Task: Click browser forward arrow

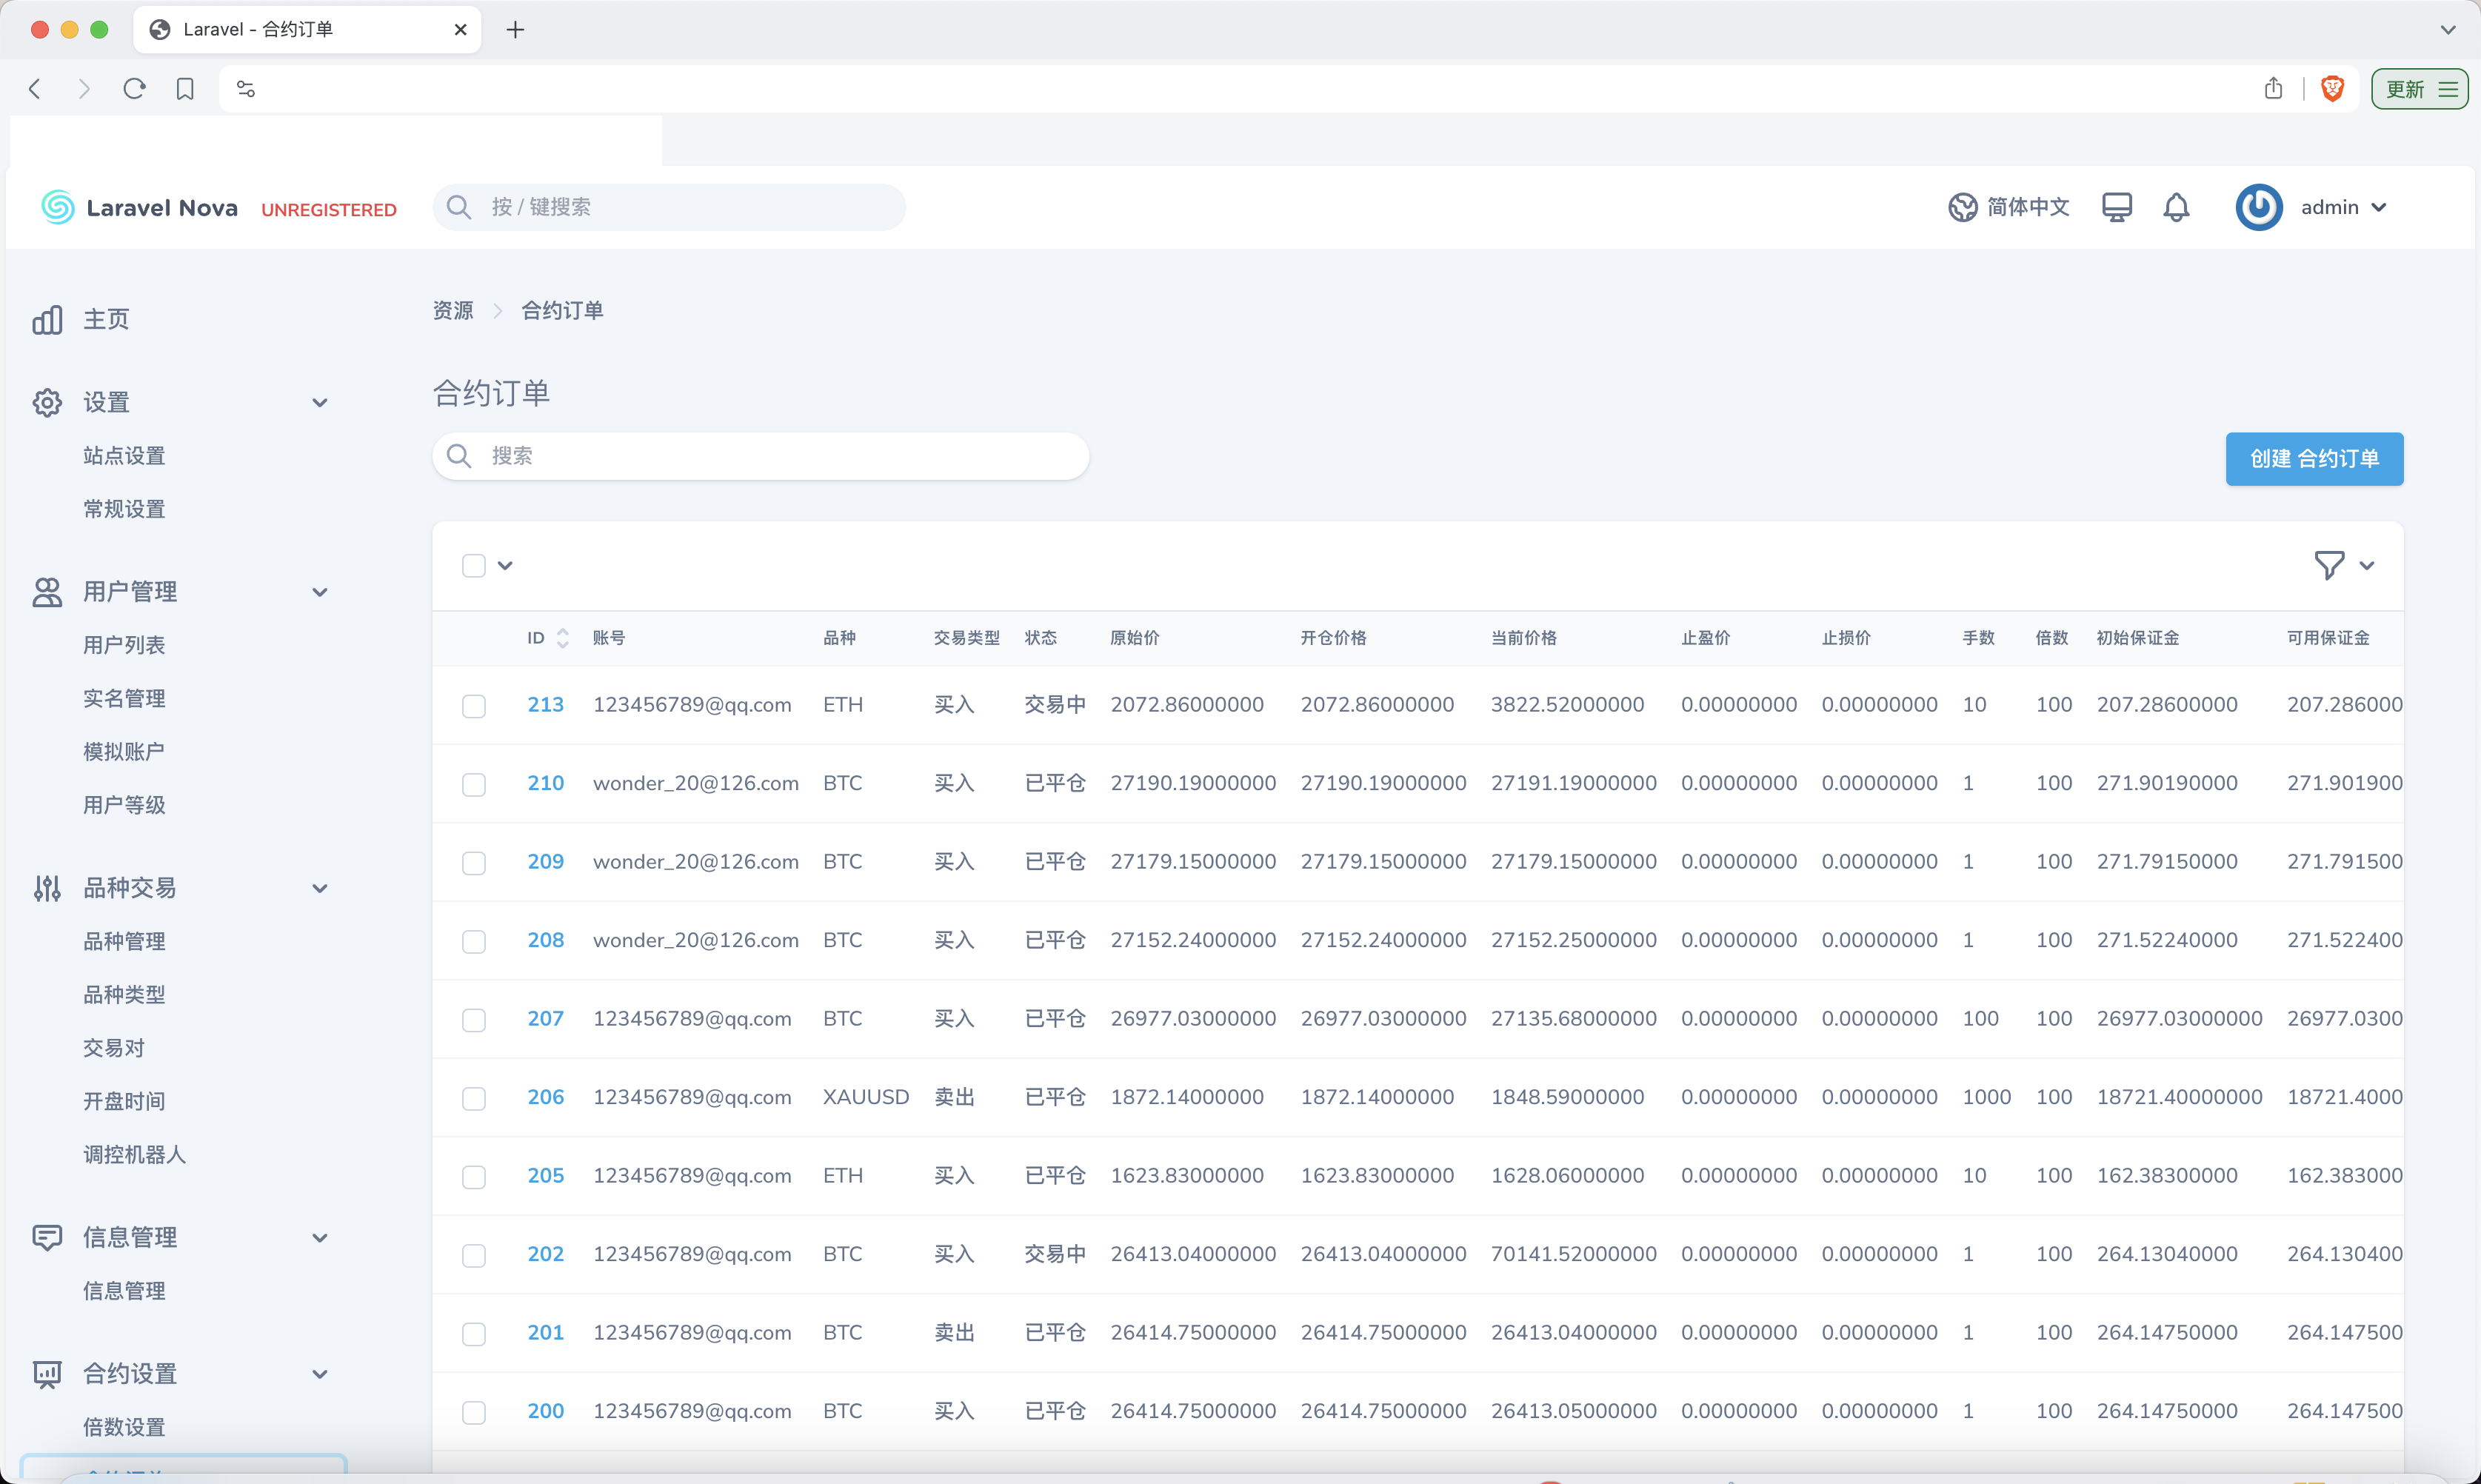Action: tap(84, 89)
